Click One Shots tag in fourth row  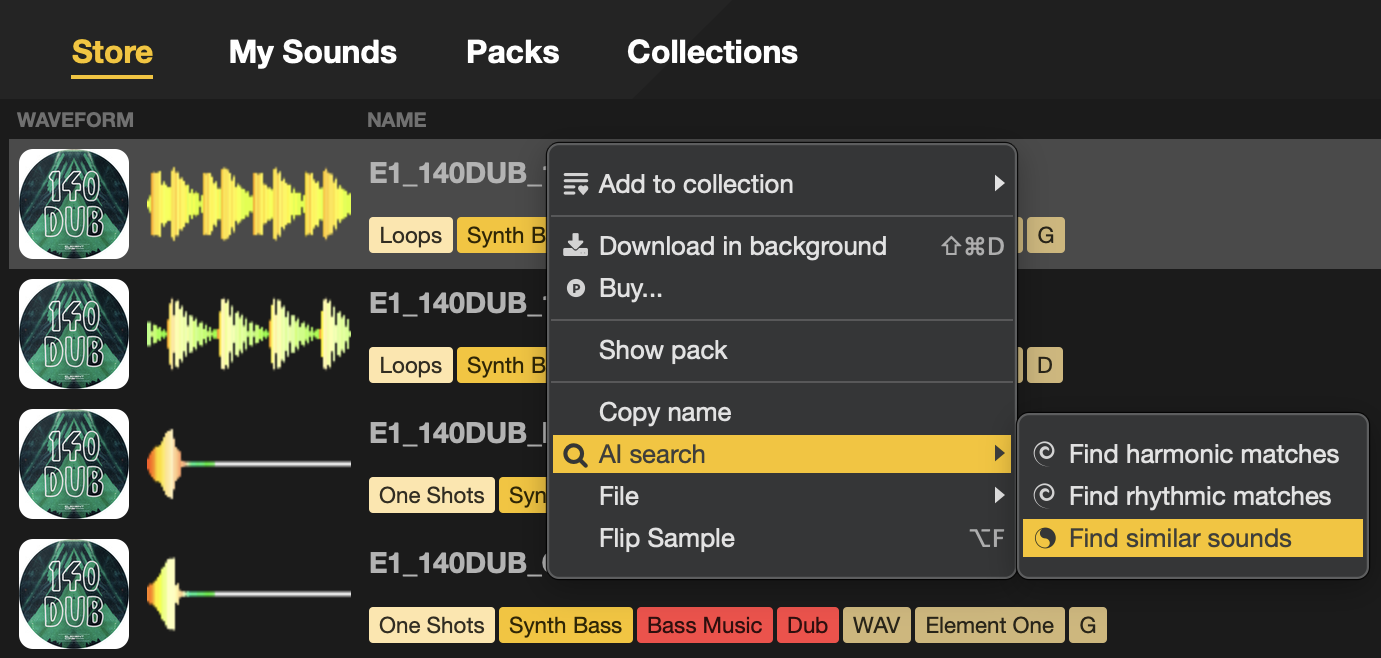coord(432,626)
